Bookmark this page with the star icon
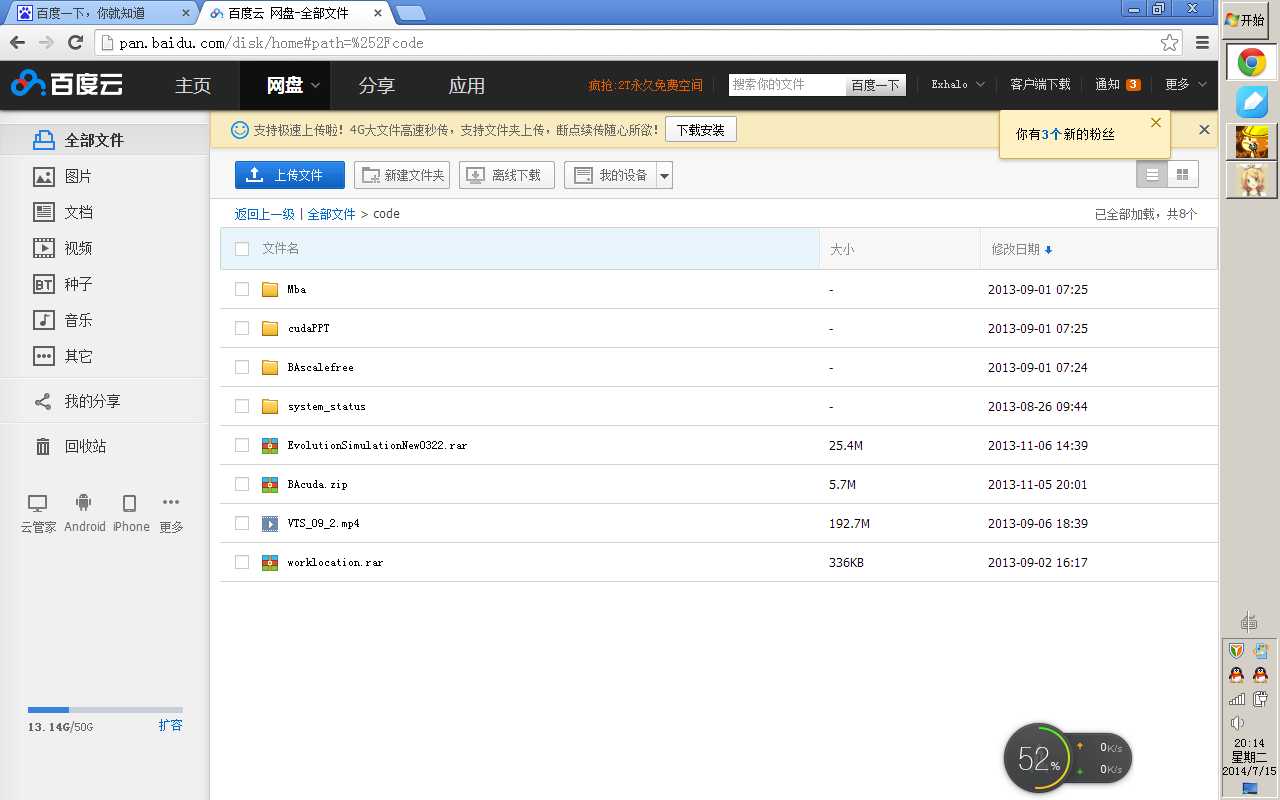 pos(1169,42)
